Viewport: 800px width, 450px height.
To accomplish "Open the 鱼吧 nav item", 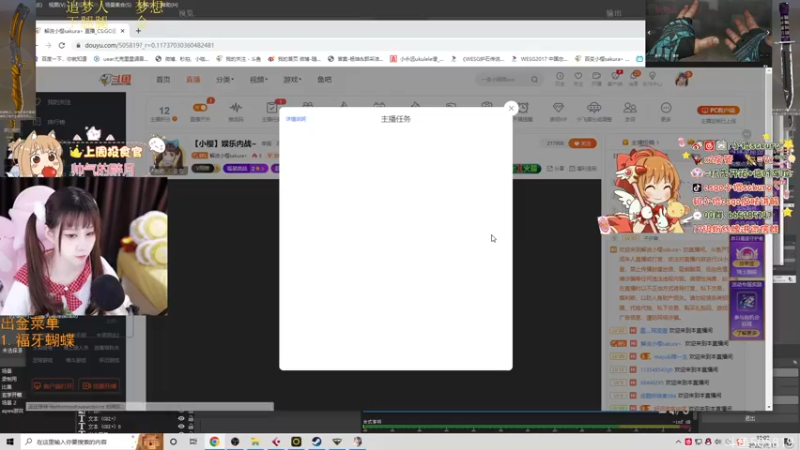I will [x=324, y=80].
